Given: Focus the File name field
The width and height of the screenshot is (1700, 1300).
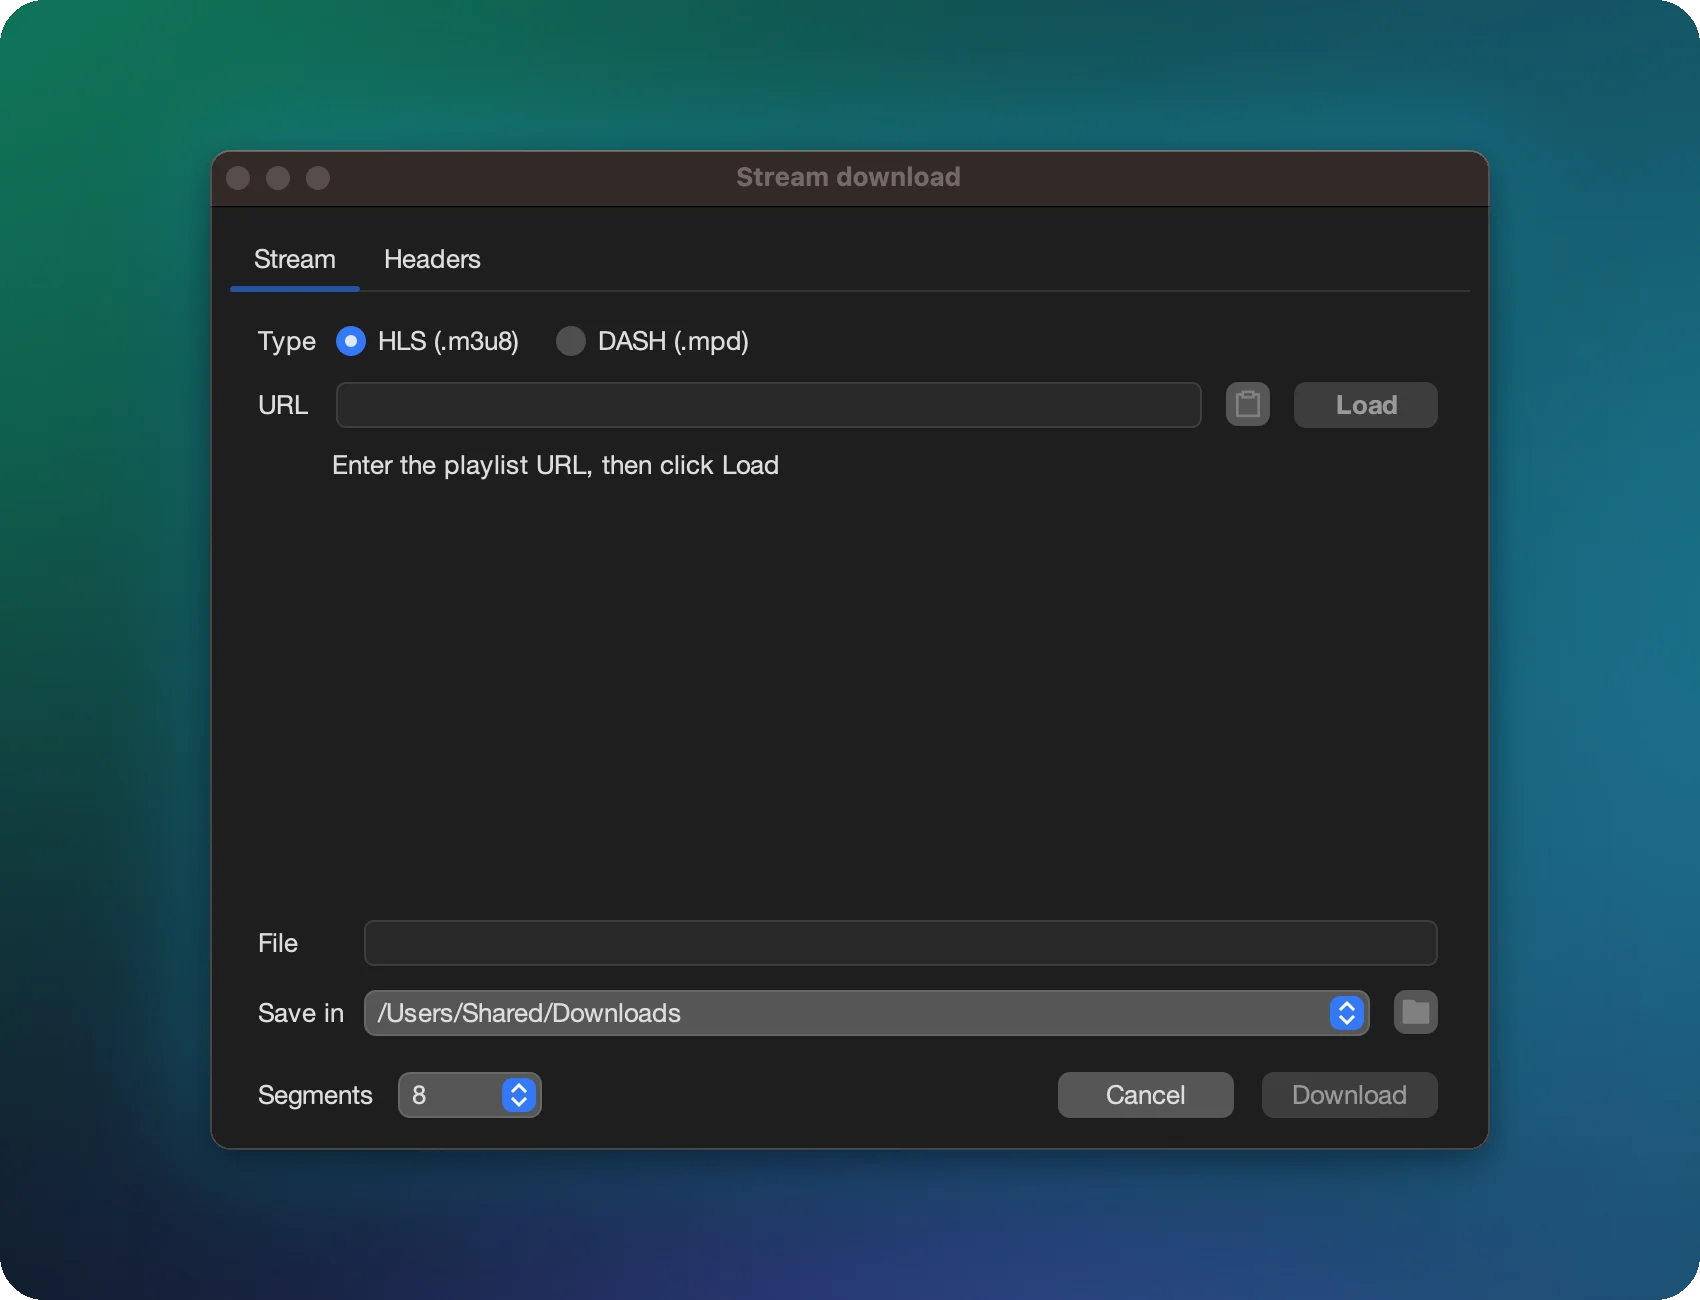Looking at the screenshot, I should coord(900,943).
